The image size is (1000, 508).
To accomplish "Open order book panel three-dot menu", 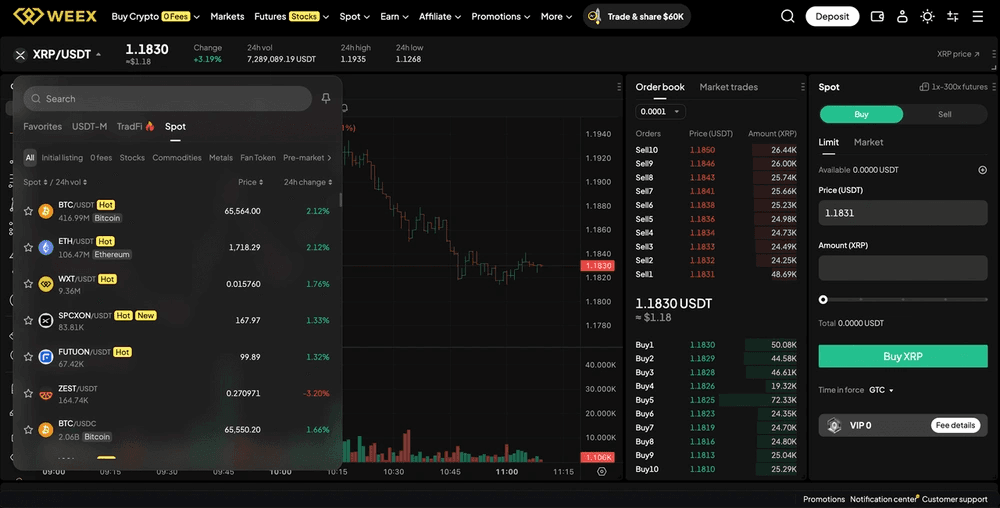I will click(x=802, y=87).
